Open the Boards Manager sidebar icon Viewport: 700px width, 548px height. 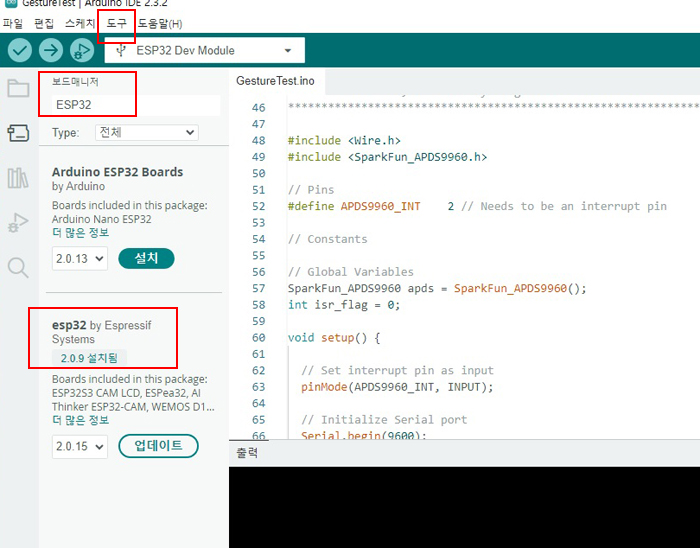[18, 133]
